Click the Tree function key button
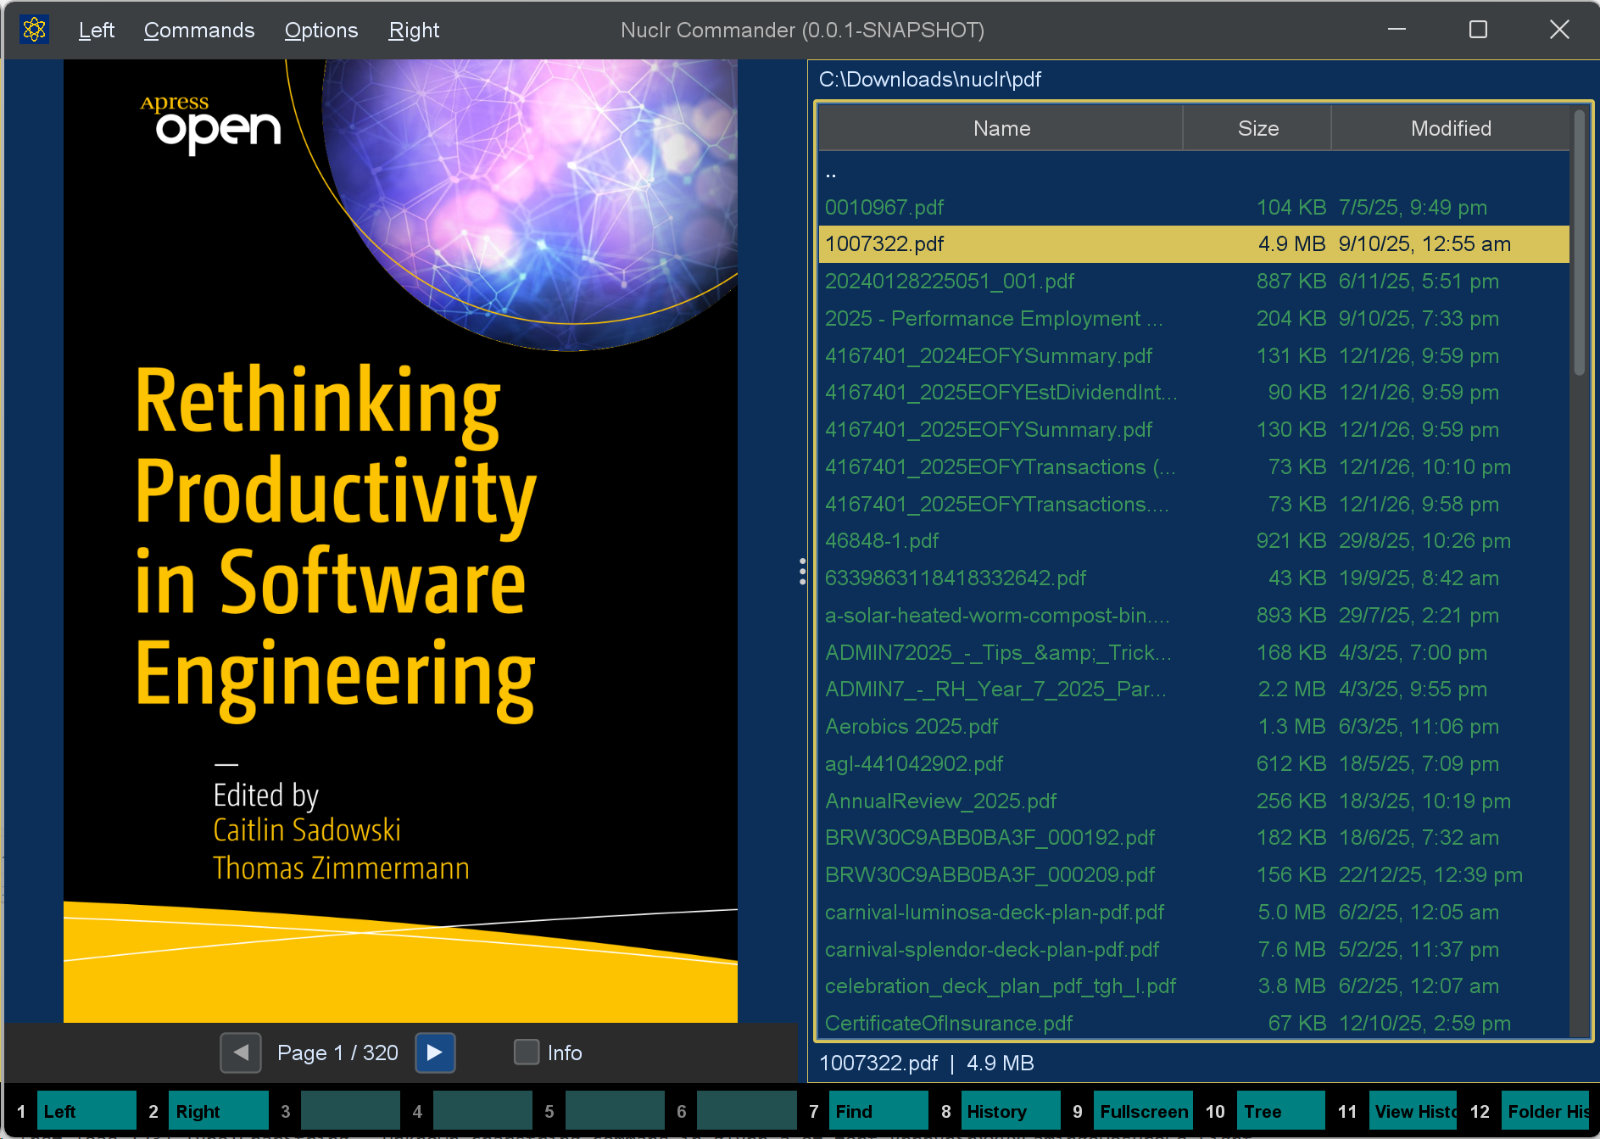This screenshot has width=1600, height=1139. point(1281,1111)
